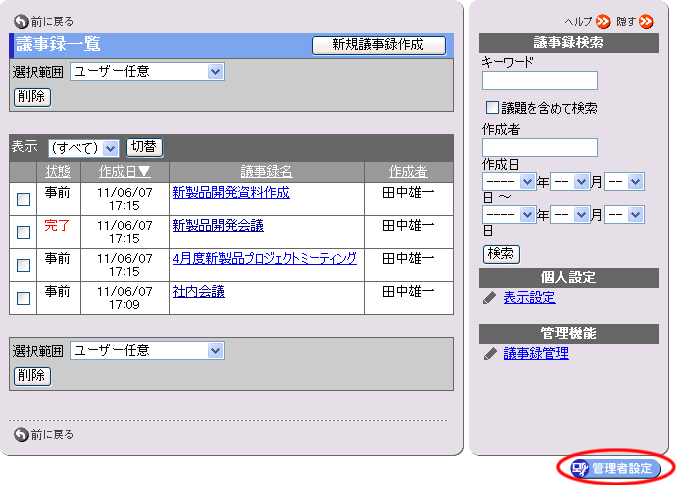684x485 pixels.
Task: Expand the start year dropdown under 作成日
Action: (508, 182)
